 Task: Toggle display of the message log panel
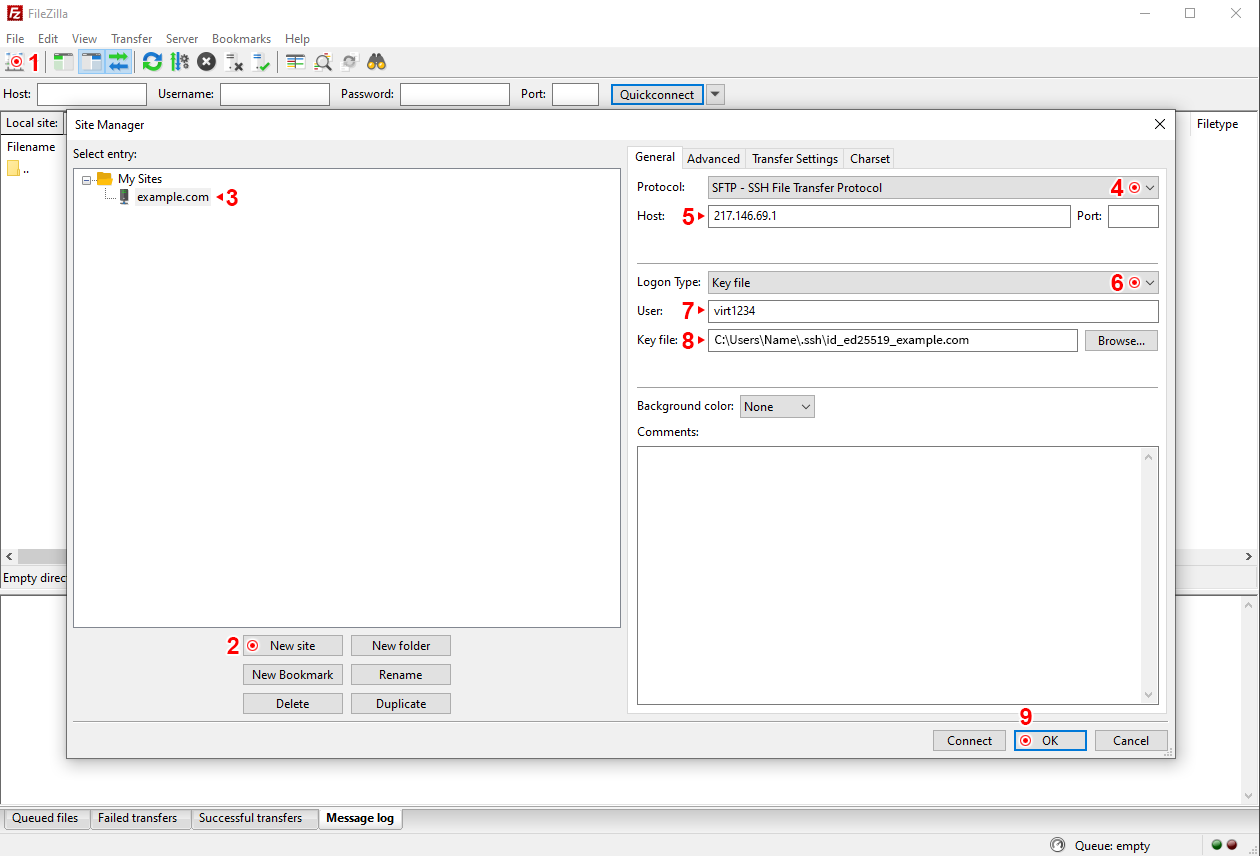(x=62, y=61)
